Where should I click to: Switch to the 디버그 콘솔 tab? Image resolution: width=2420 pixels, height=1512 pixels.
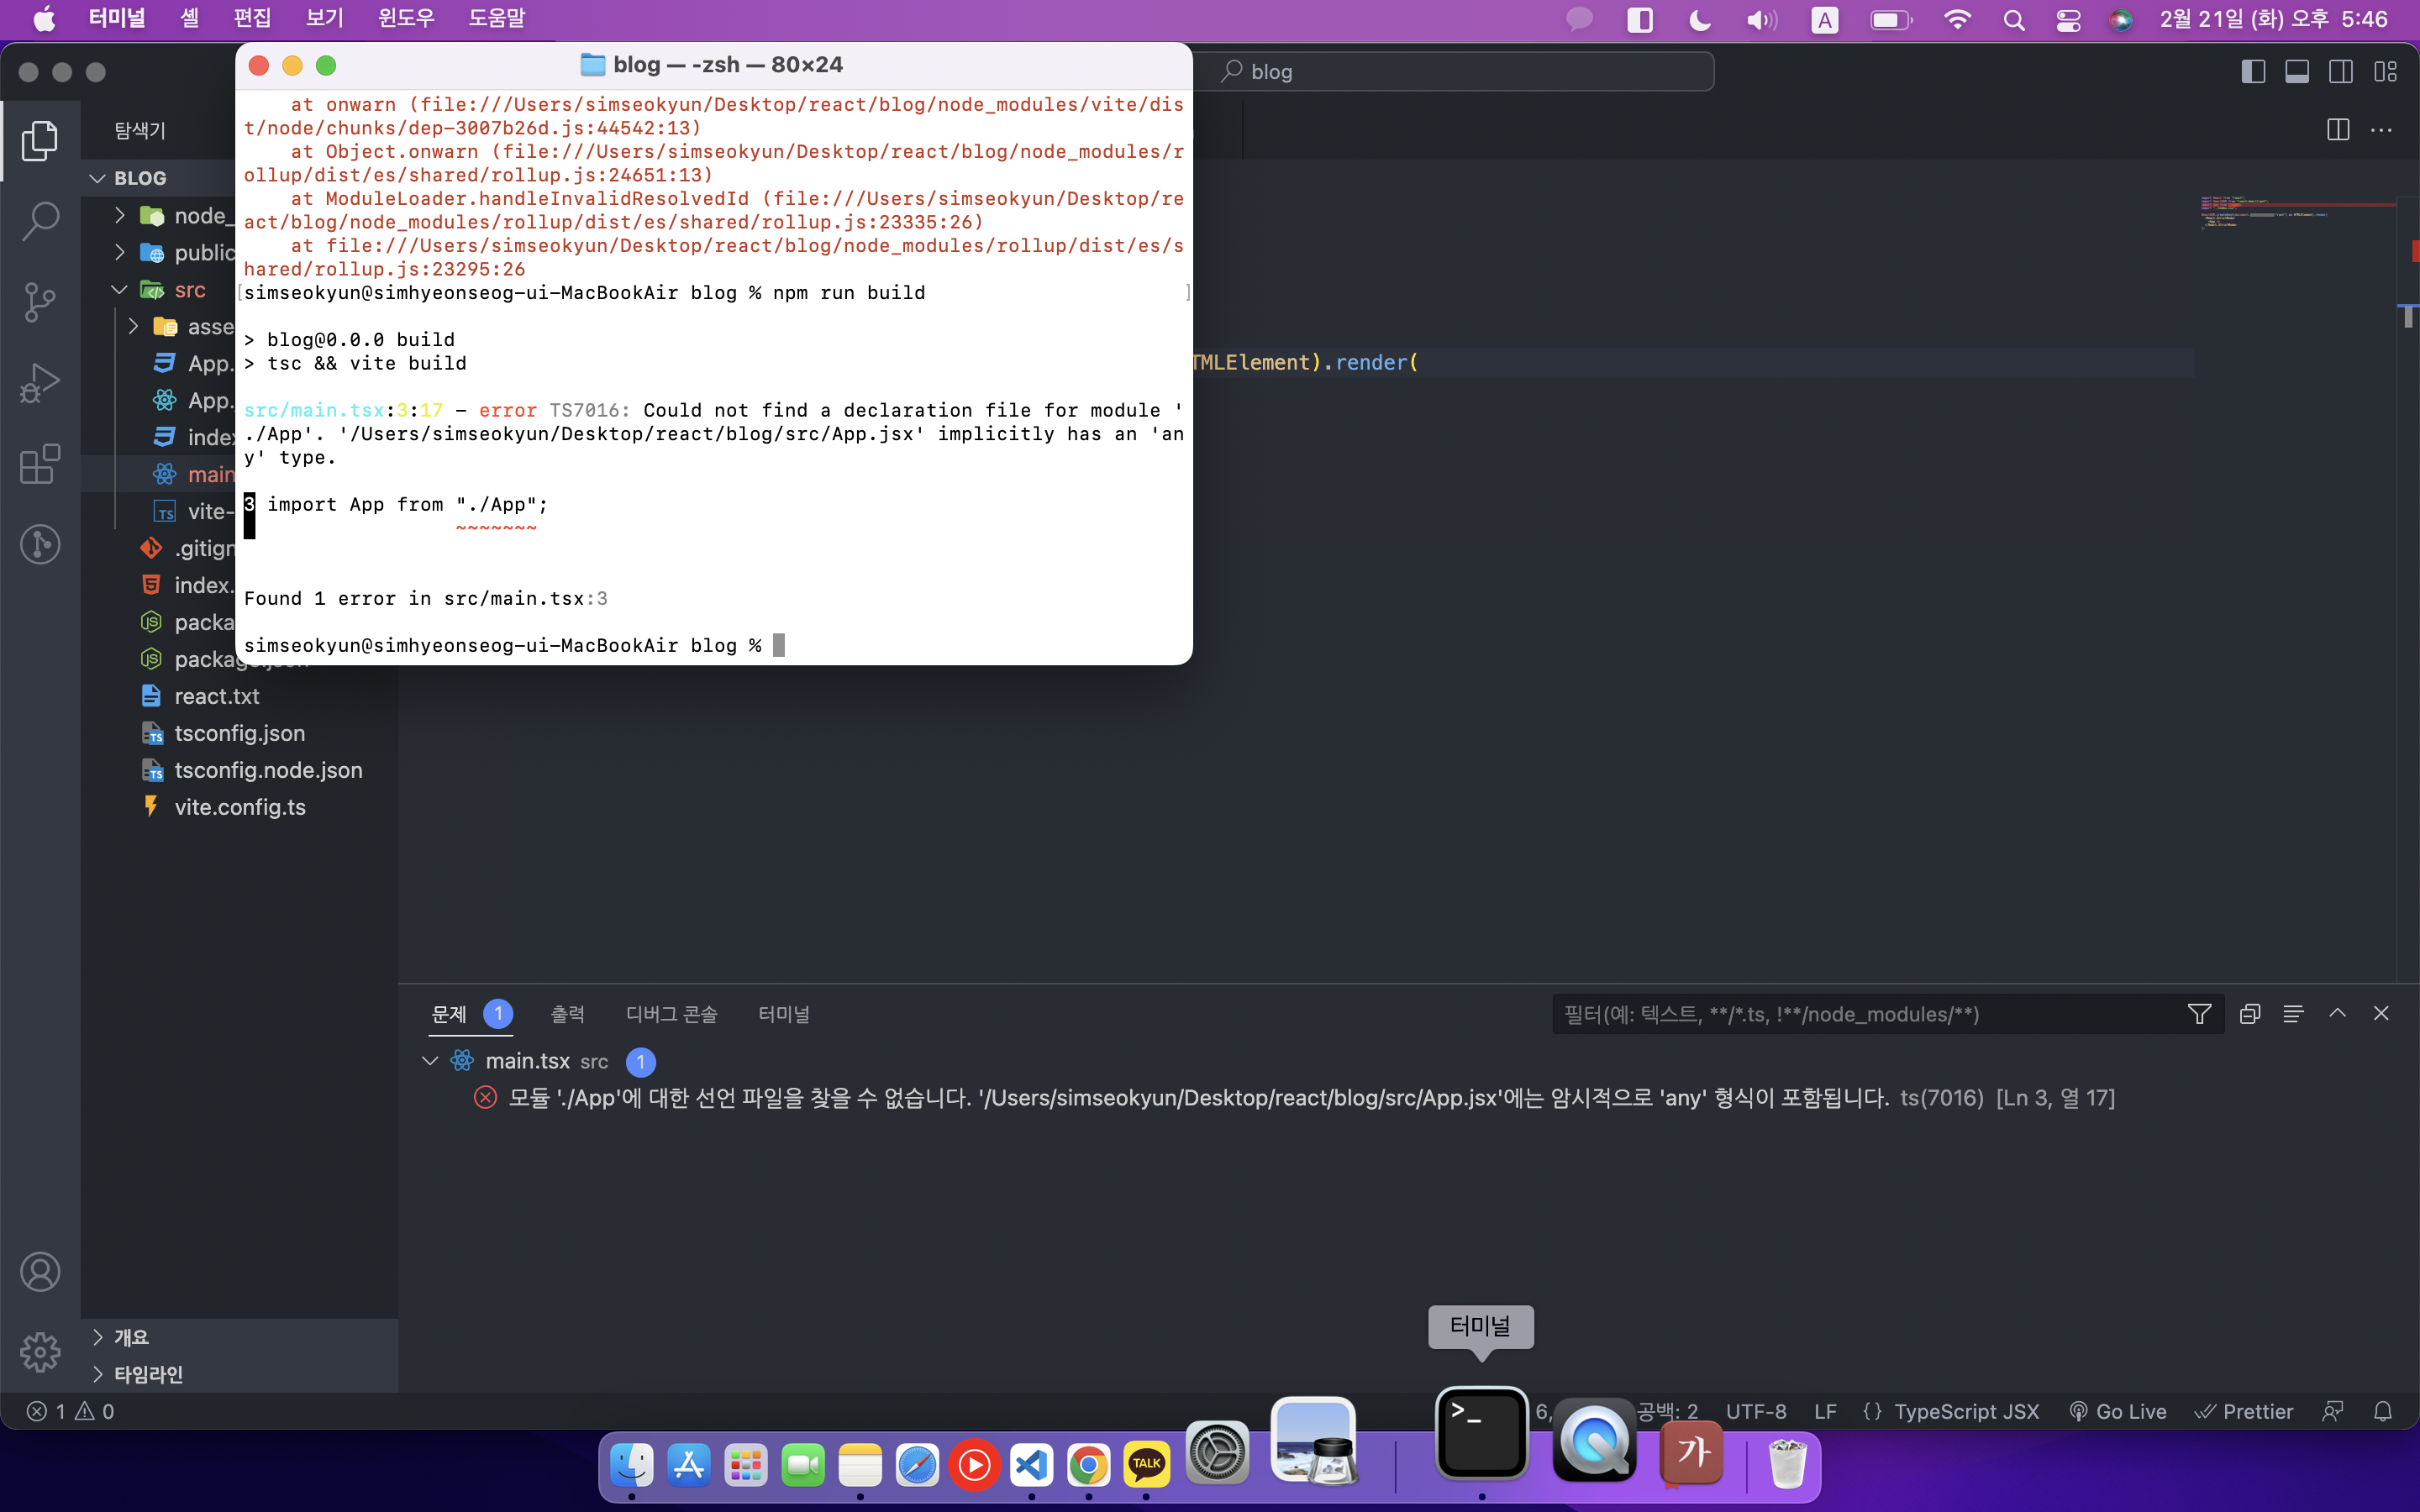(x=671, y=1014)
